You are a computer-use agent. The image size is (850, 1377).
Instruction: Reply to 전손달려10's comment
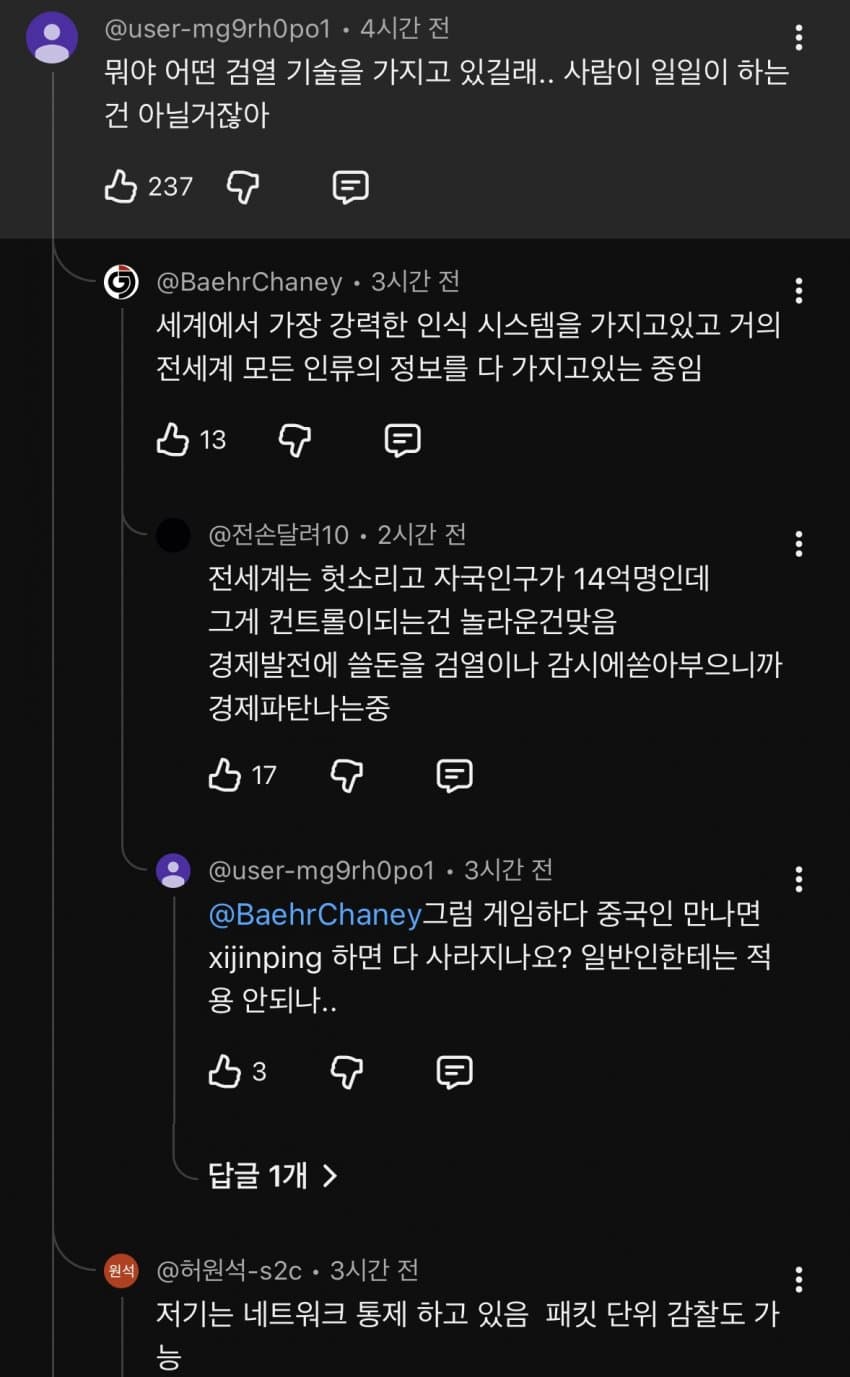pyautogui.click(x=455, y=775)
